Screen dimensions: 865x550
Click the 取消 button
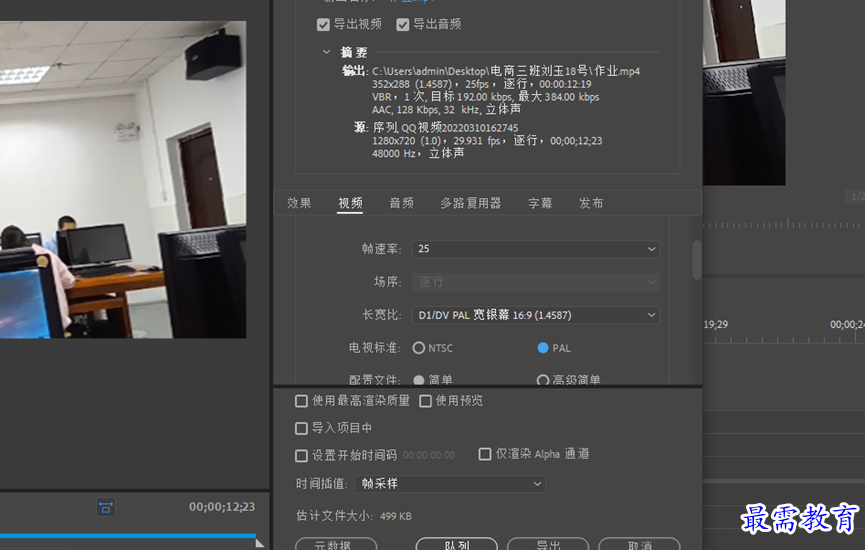639,544
